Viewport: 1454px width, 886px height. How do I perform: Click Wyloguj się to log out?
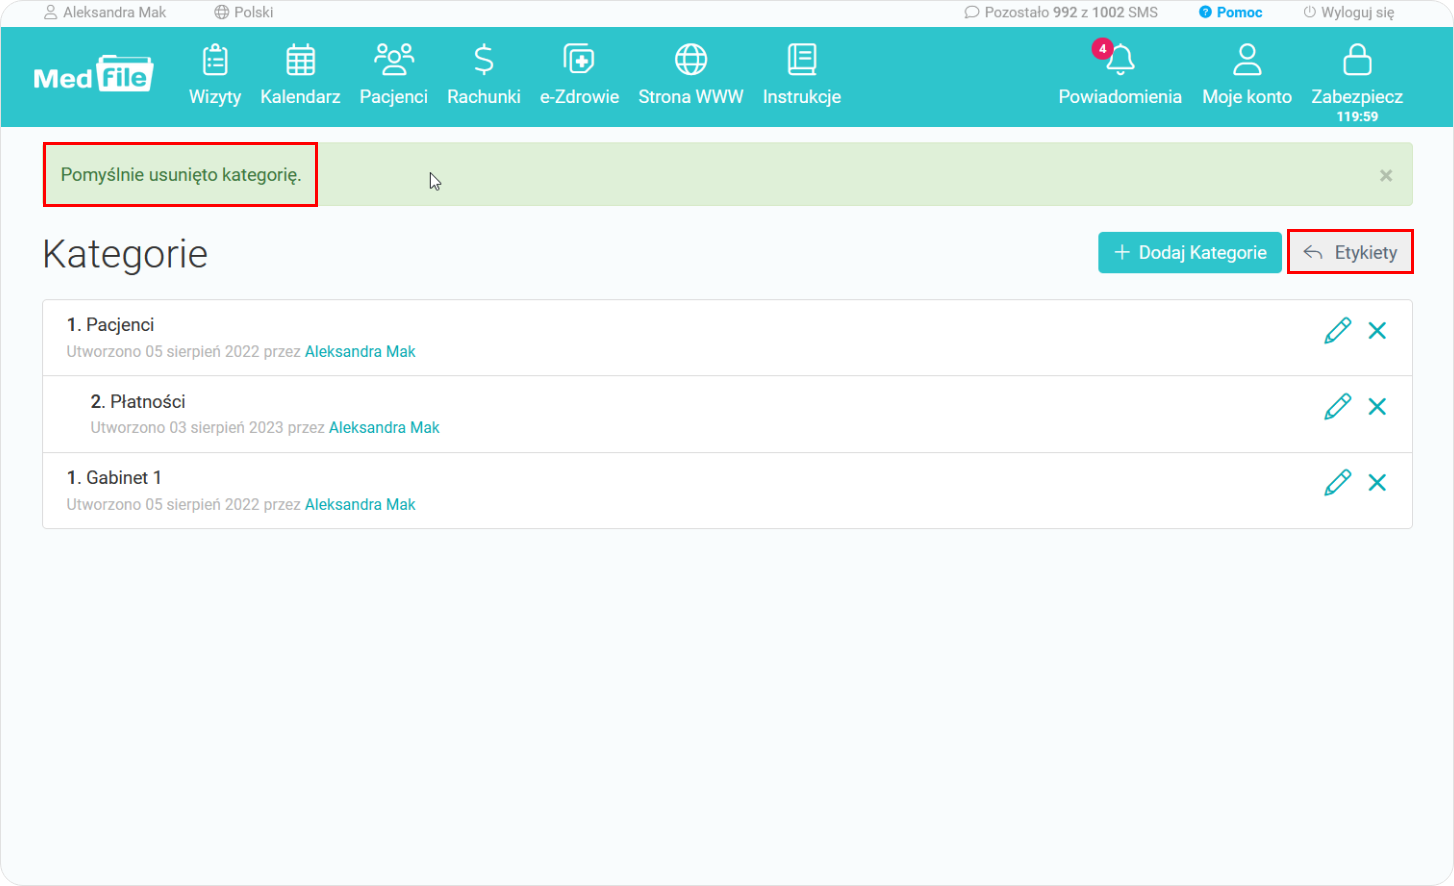tap(1349, 12)
